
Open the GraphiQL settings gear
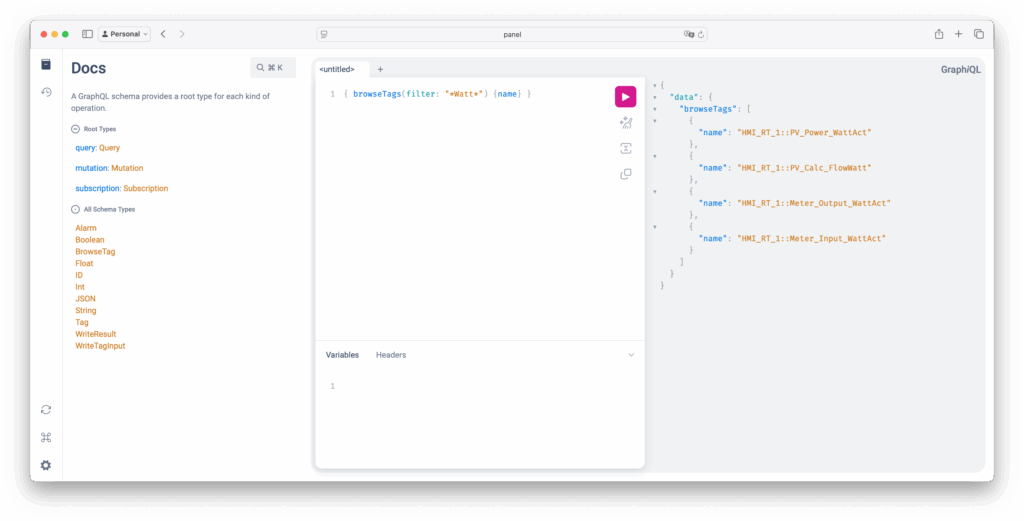point(46,465)
